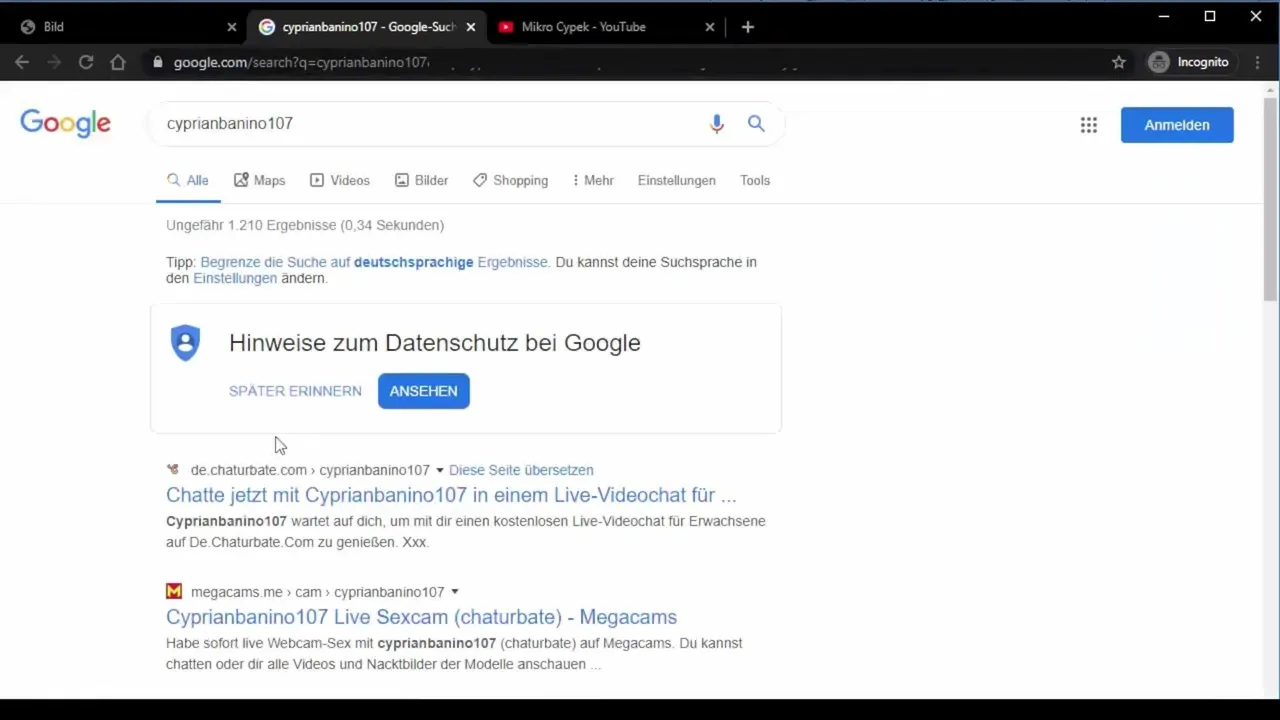The width and height of the screenshot is (1280, 720).
Task: Click the Anmelden sign-in button
Action: 1177,125
